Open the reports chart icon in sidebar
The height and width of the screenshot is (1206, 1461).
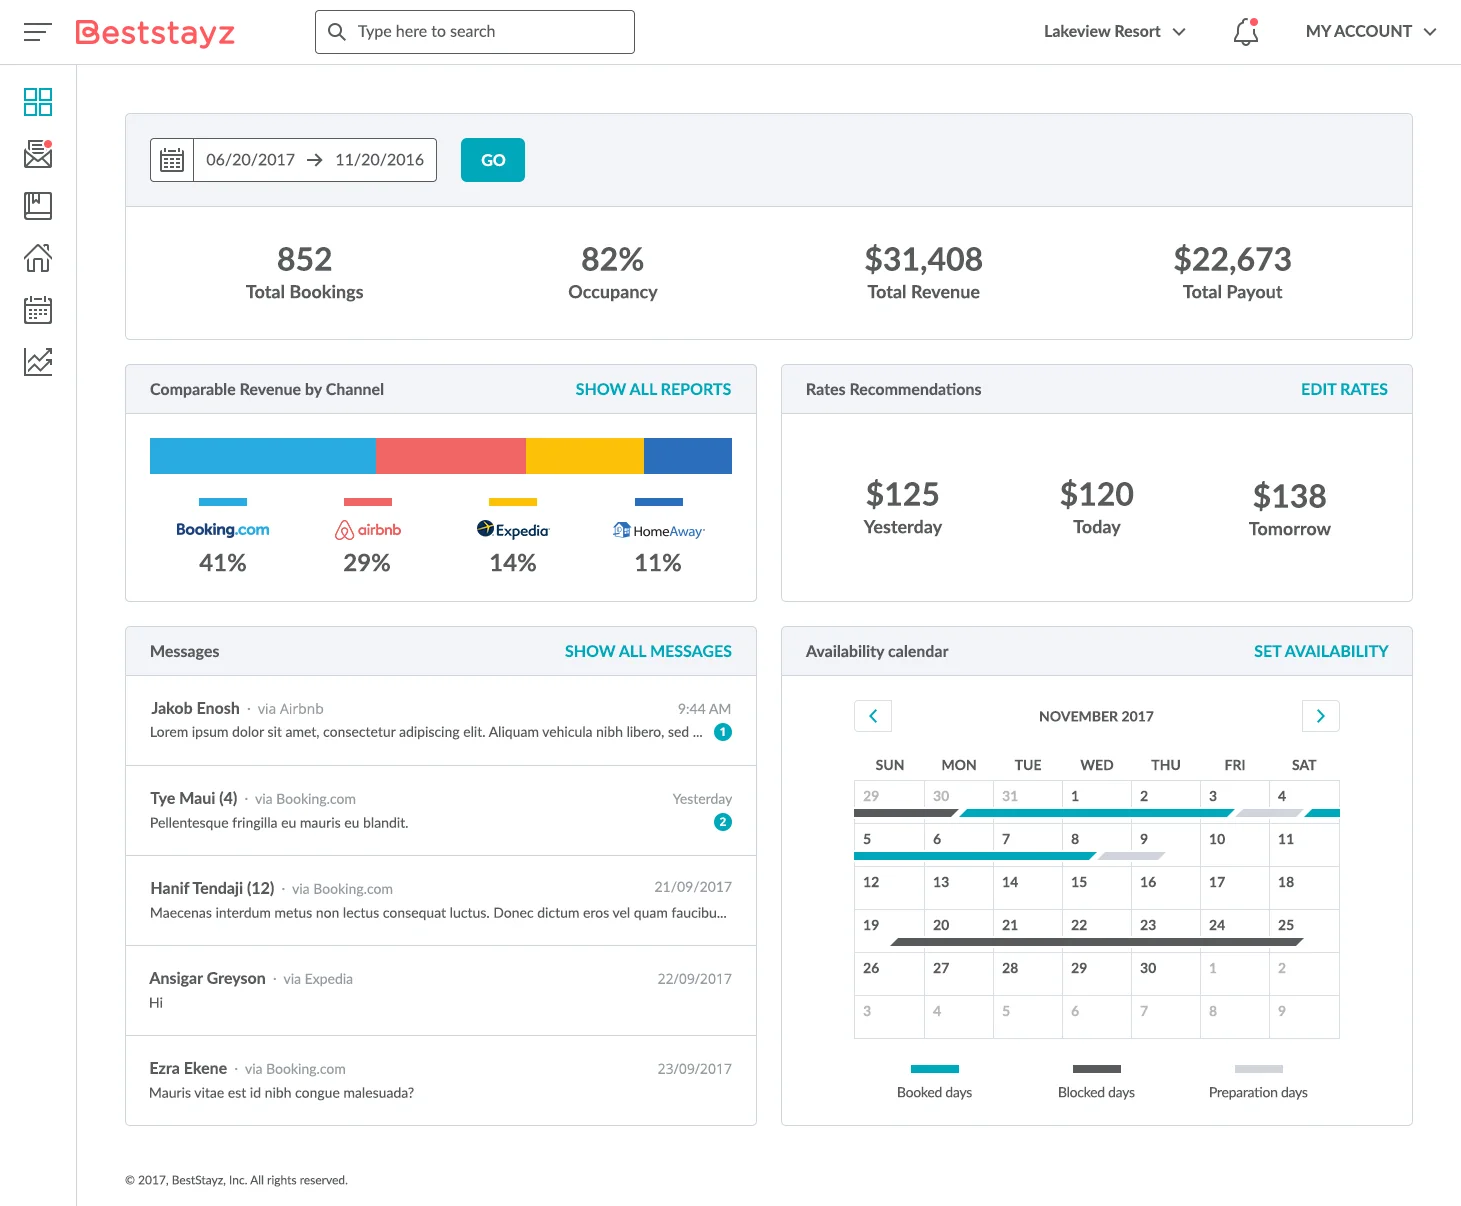tap(38, 362)
